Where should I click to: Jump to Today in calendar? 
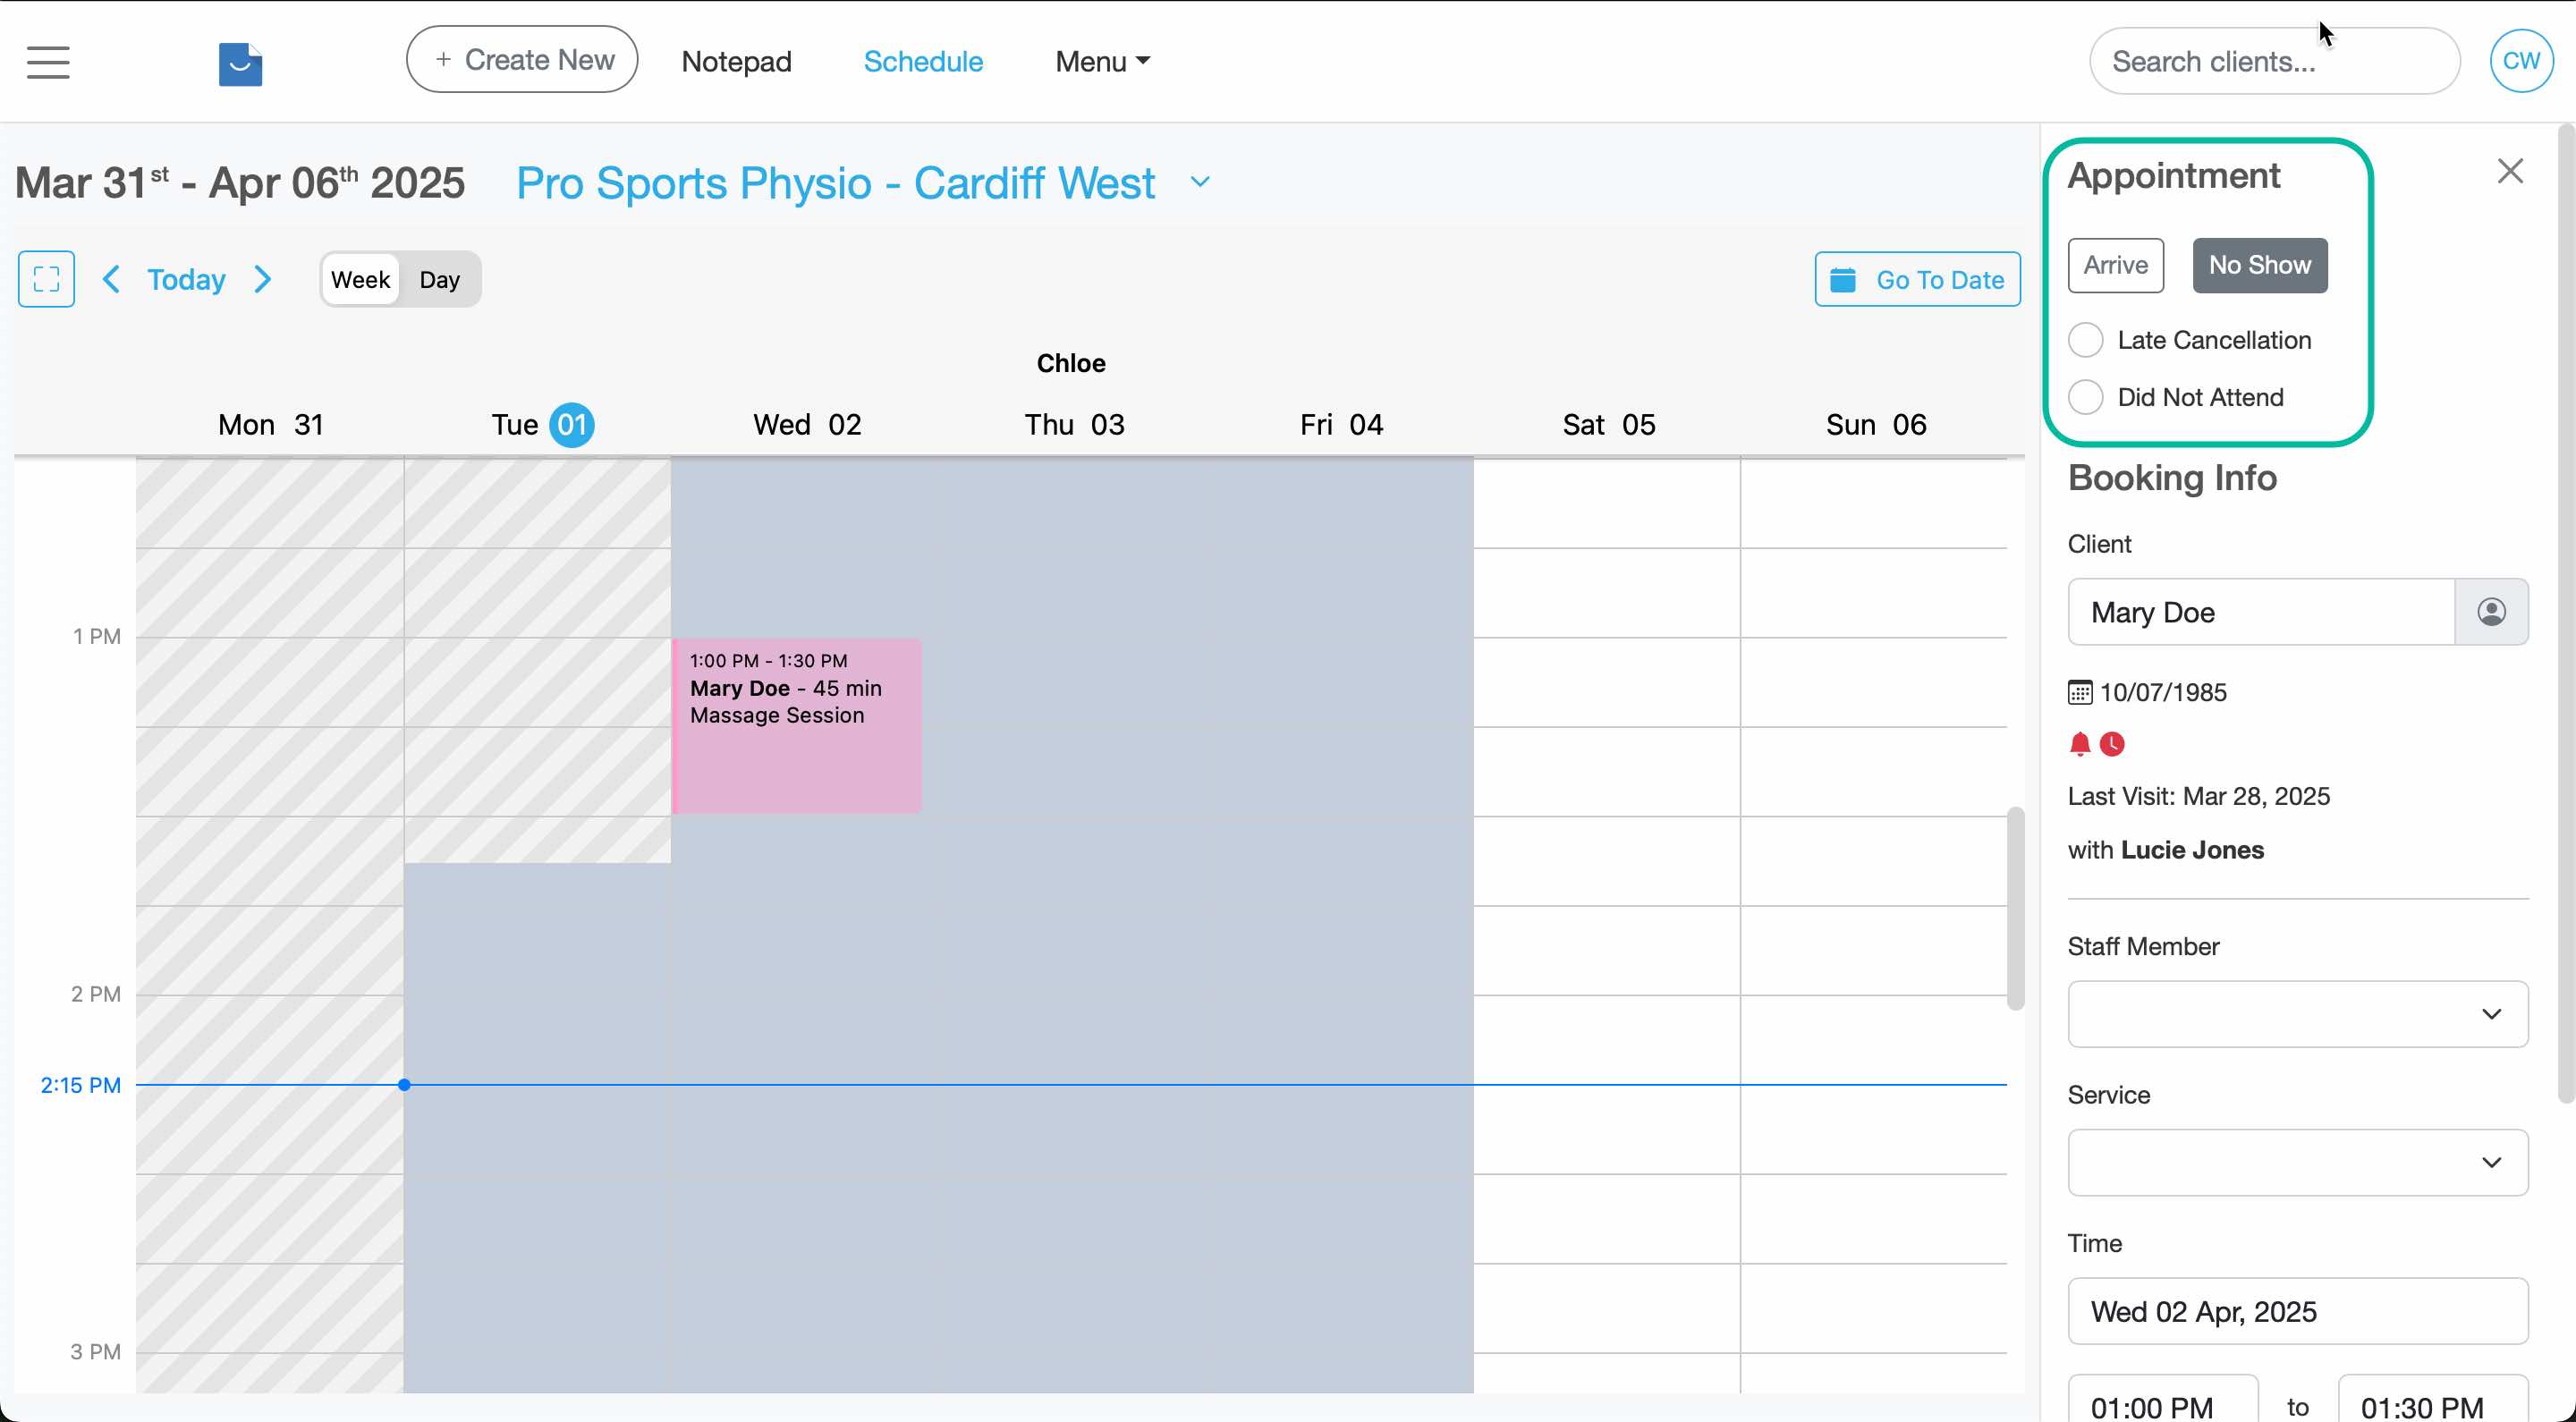click(x=186, y=279)
